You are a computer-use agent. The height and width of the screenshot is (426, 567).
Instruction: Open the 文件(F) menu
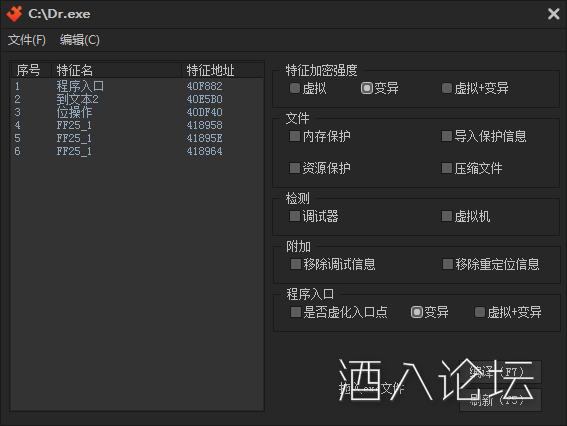click(x=27, y=40)
